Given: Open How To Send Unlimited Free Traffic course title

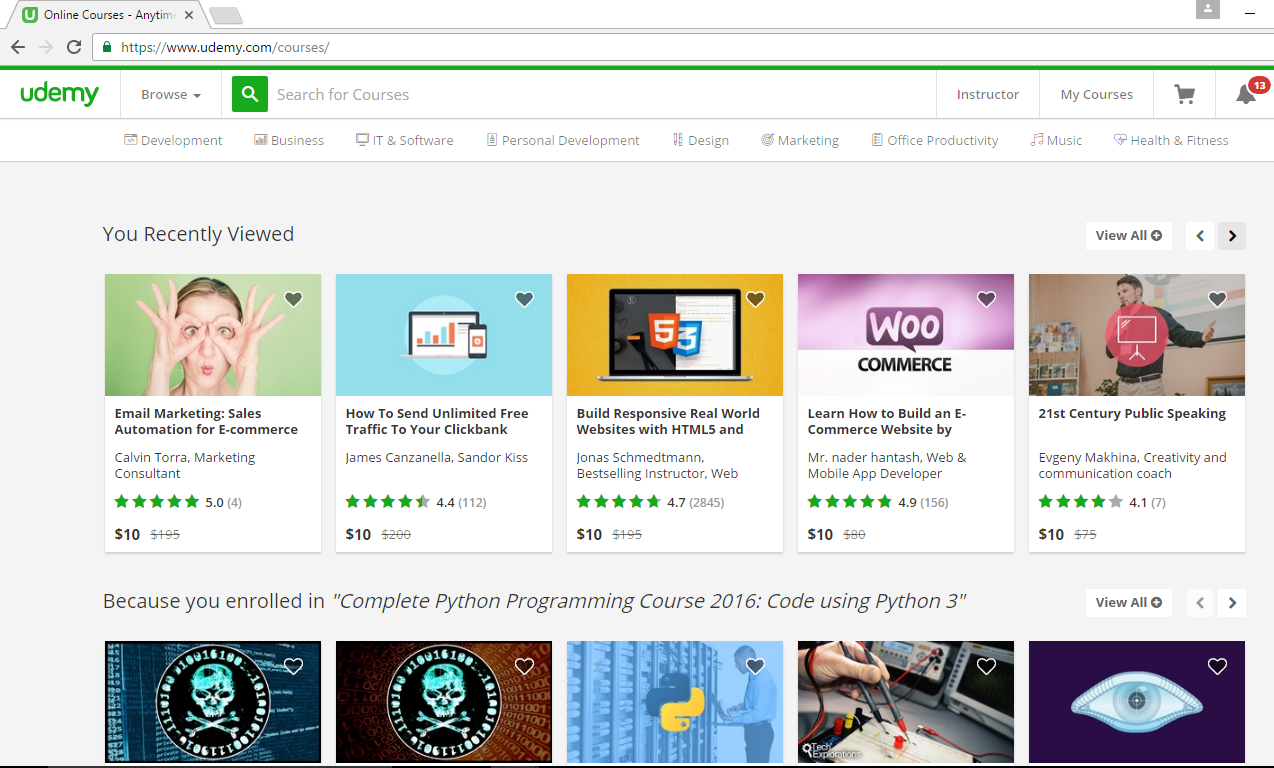Looking at the screenshot, I should coord(437,421).
